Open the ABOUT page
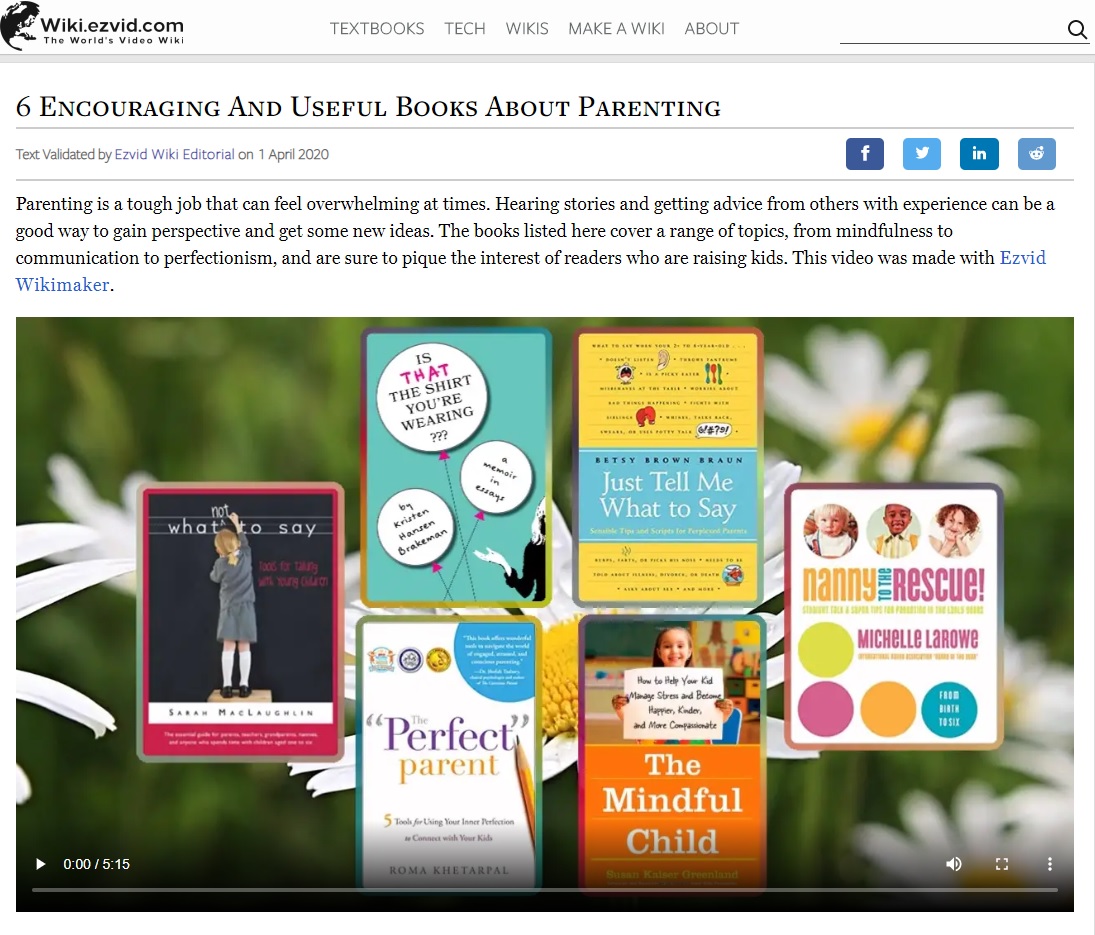The image size is (1095, 935). pos(712,29)
